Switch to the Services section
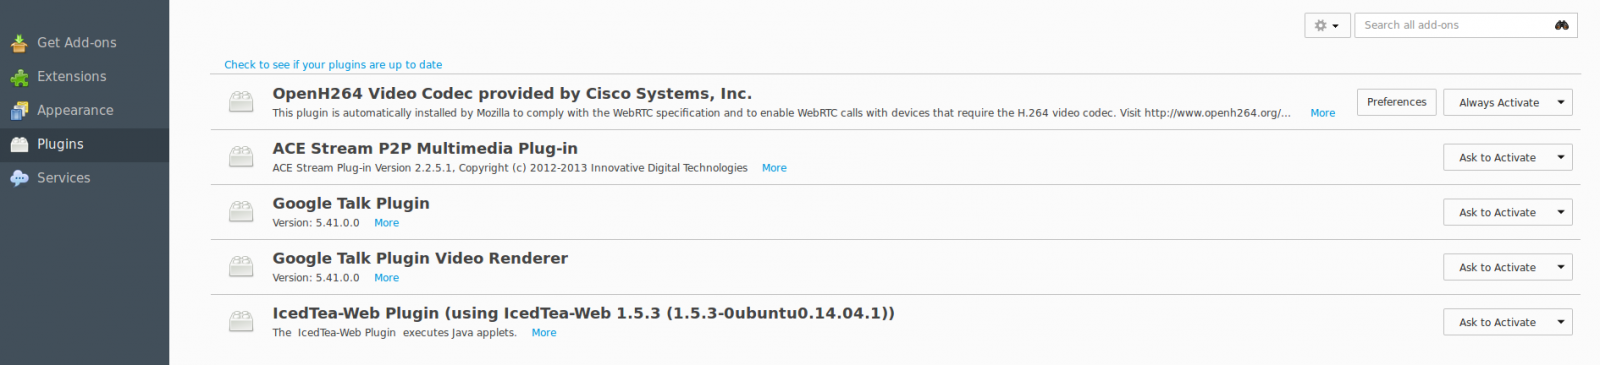 [84, 178]
